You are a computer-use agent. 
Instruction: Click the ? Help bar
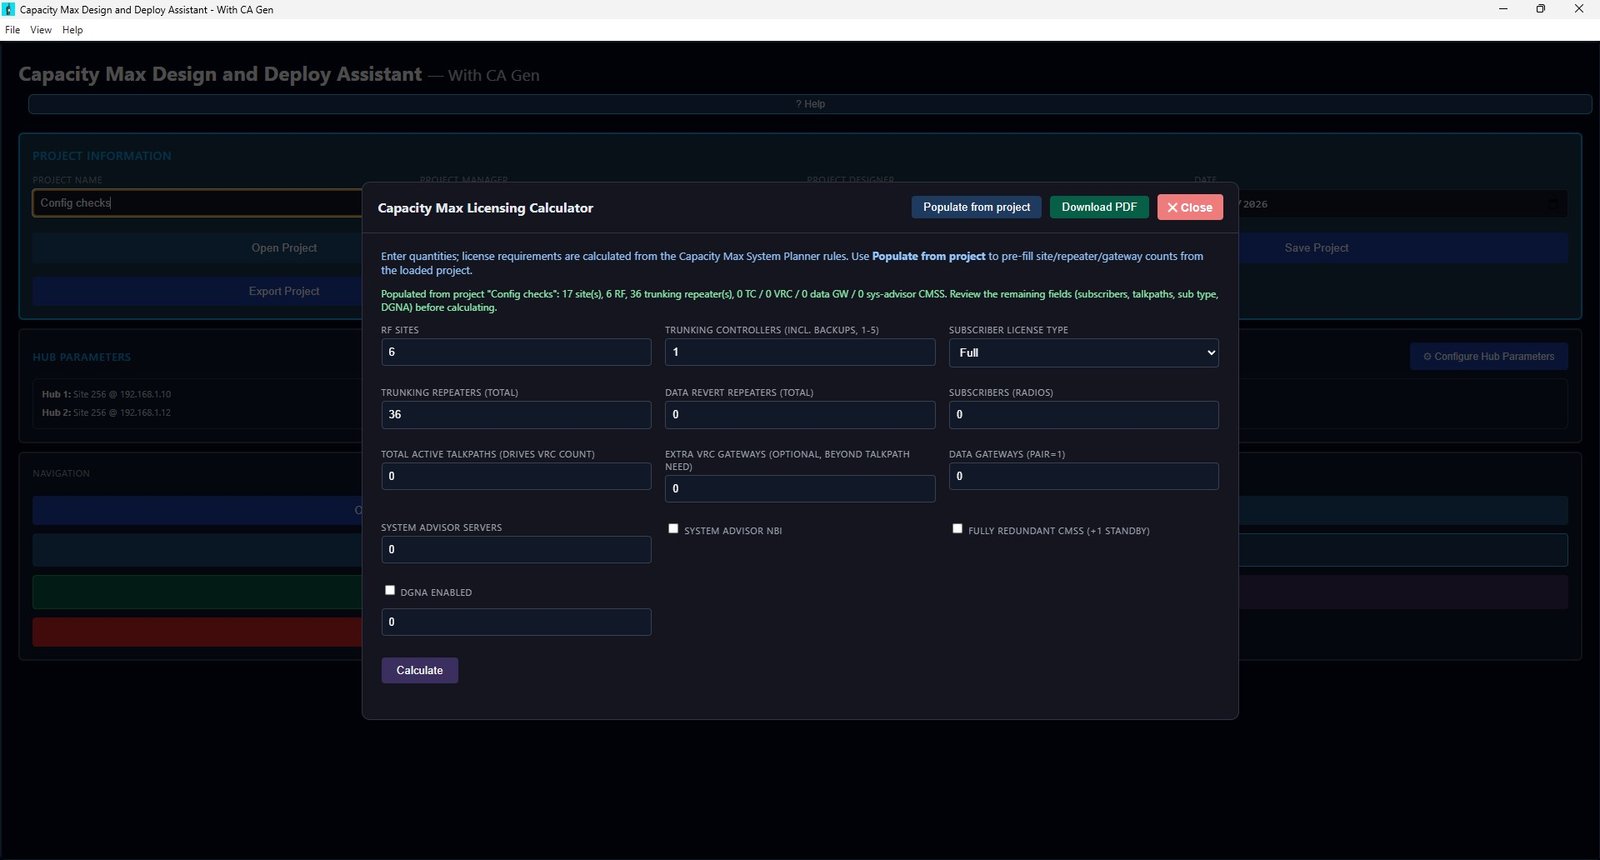[x=810, y=104]
